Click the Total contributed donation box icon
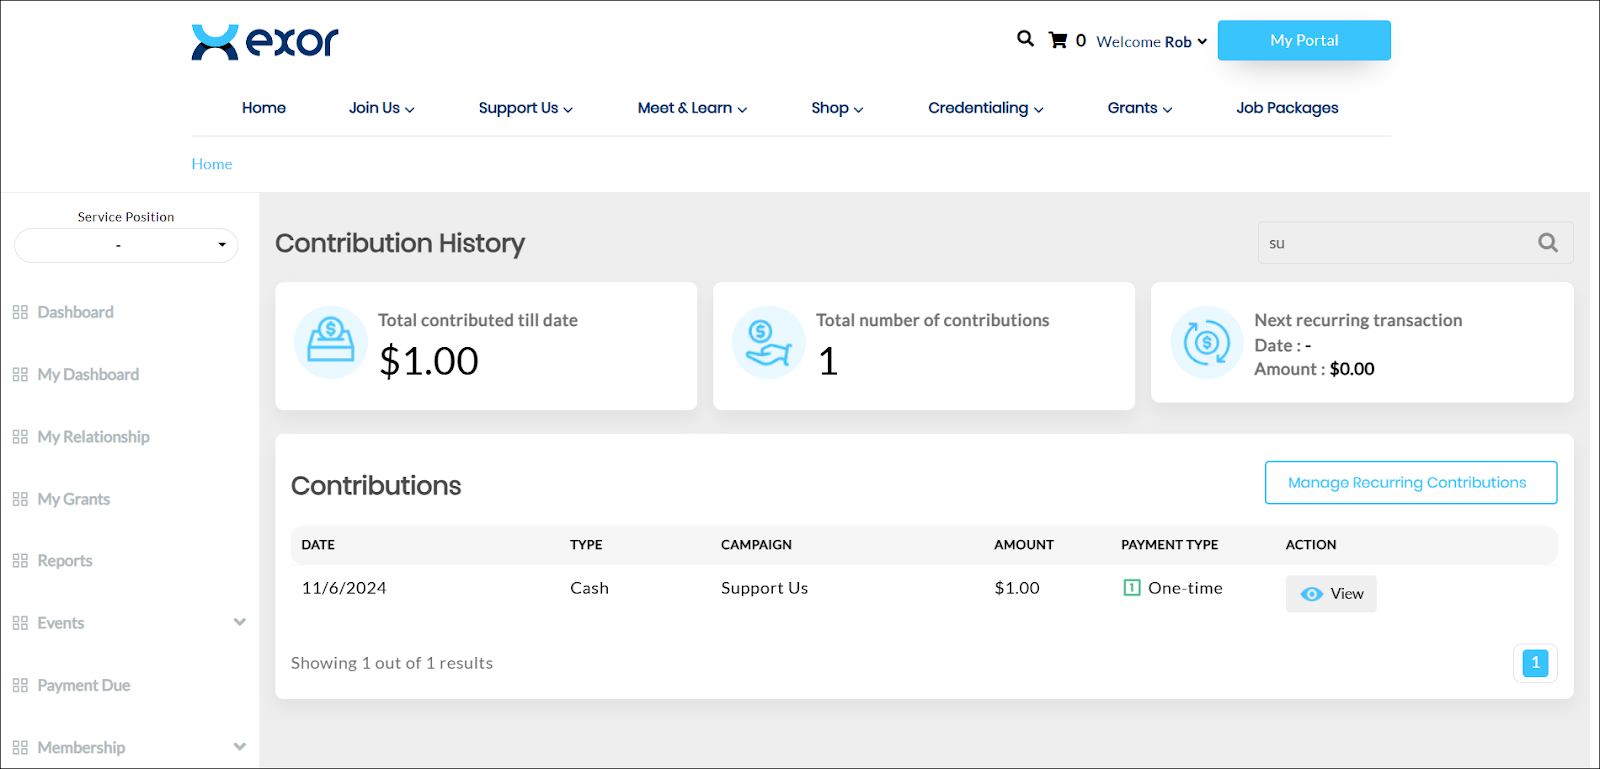 (331, 342)
